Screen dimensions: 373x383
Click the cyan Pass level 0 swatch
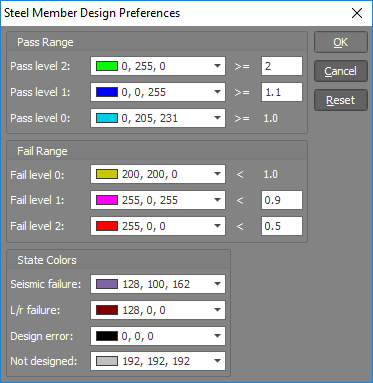[107, 118]
